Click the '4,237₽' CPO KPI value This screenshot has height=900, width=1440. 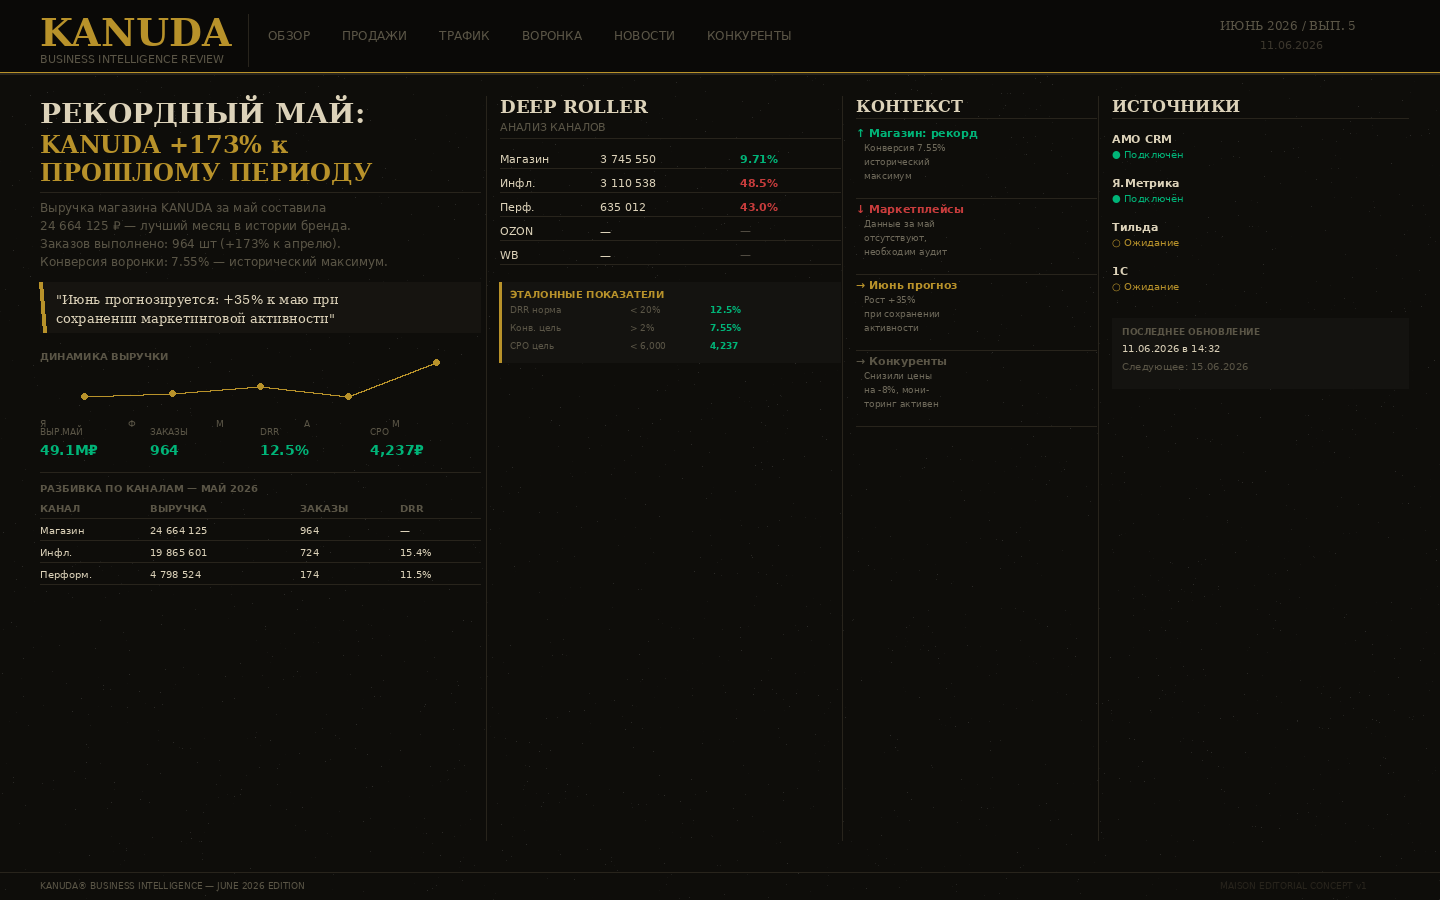397,450
